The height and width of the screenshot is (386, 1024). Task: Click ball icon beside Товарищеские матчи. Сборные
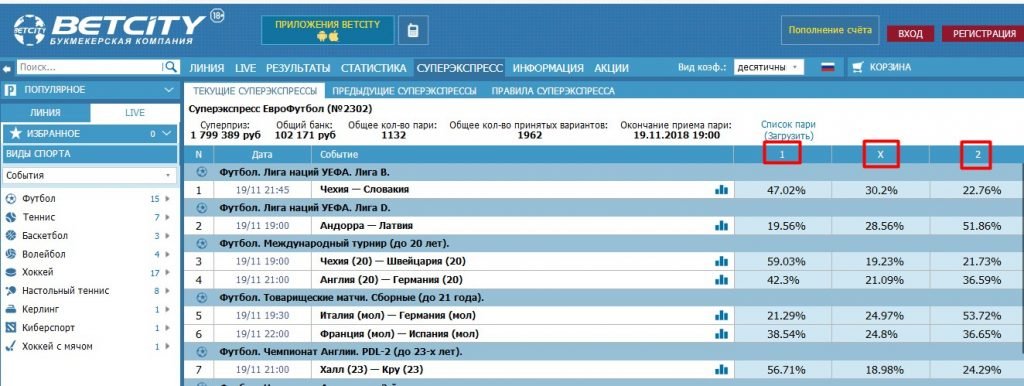click(202, 298)
